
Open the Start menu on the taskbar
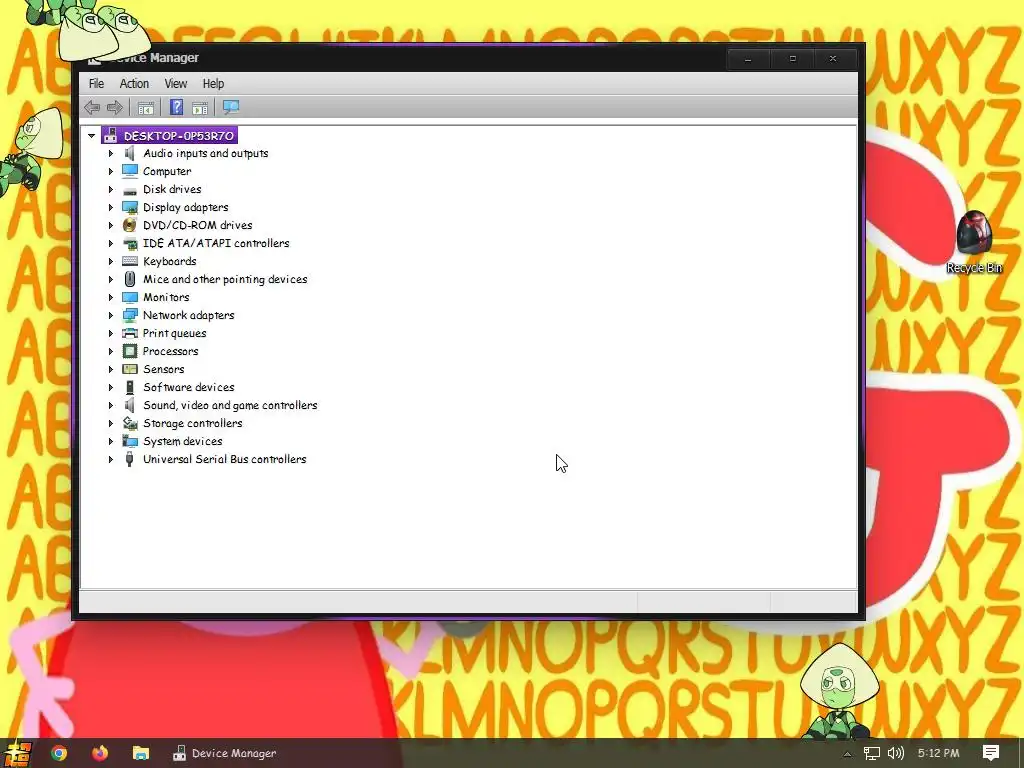pyautogui.click(x=16, y=753)
